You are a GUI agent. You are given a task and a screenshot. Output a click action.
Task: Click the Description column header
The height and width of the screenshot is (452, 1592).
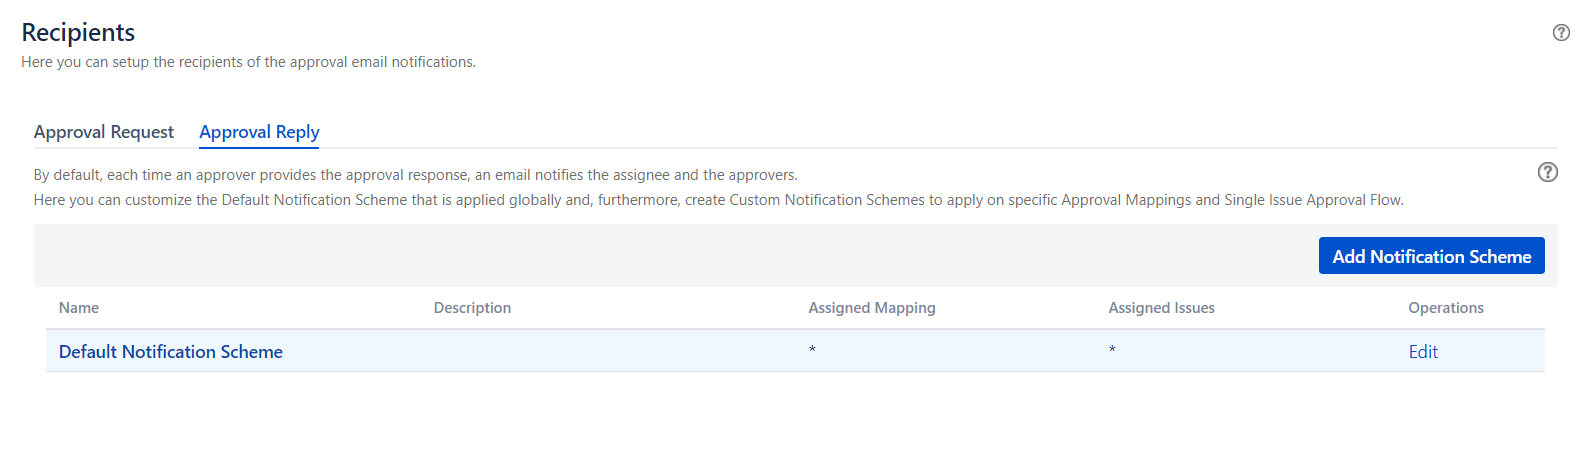coord(472,308)
